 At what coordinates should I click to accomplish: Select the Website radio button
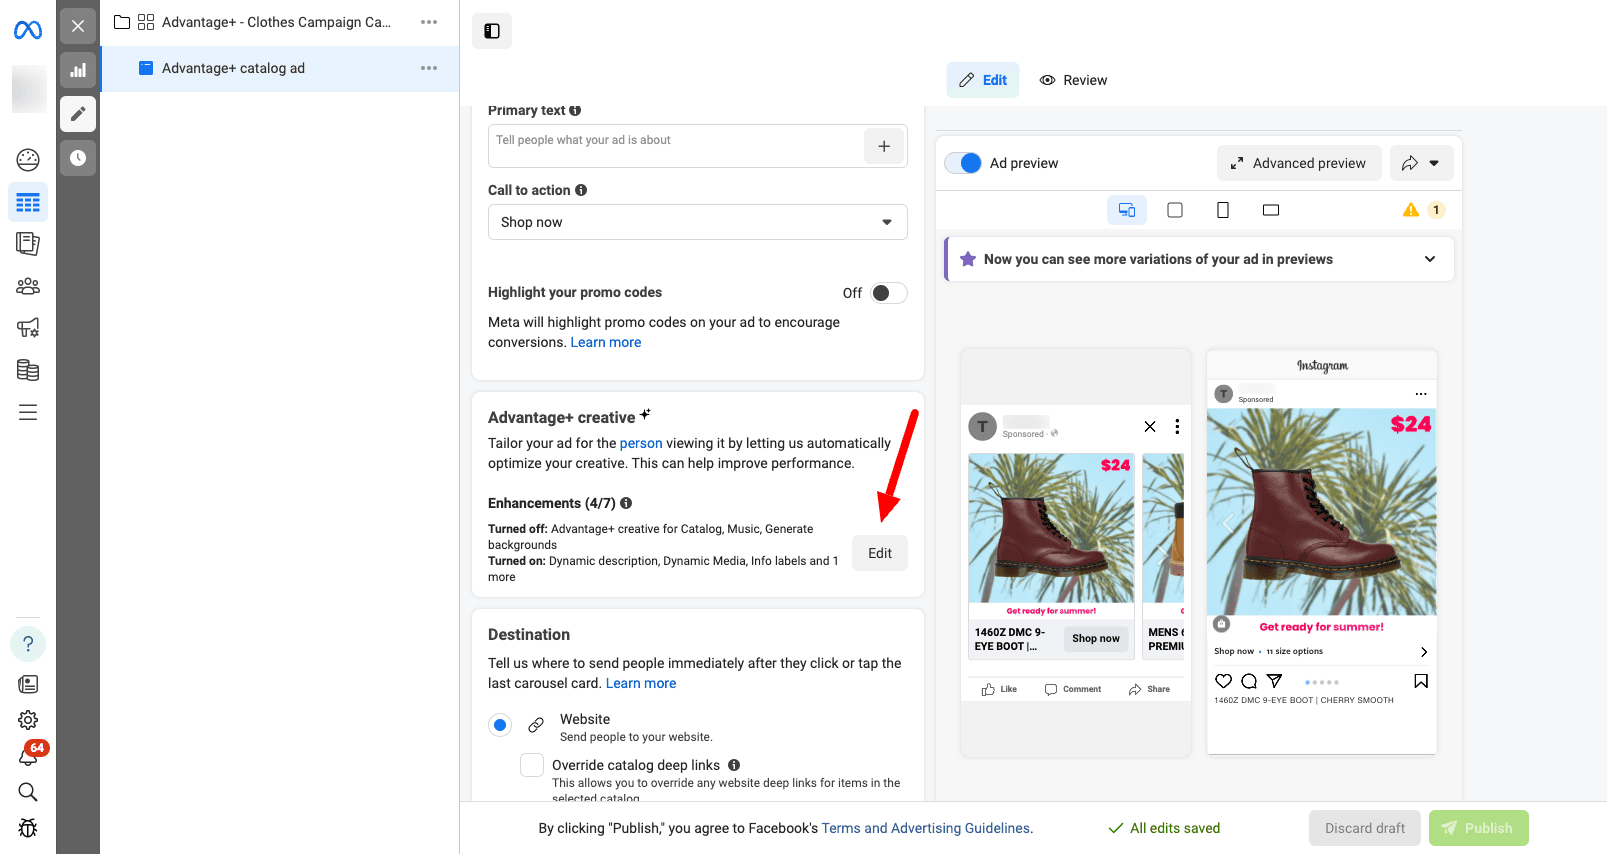500,725
